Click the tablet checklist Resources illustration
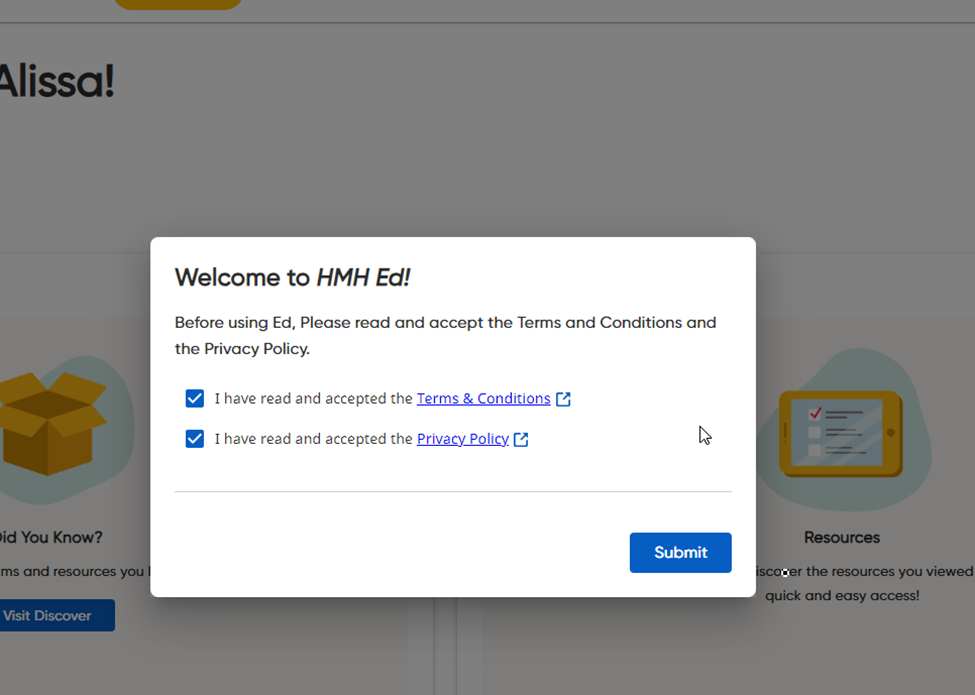Image resolution: width=975 pixels, height=695 pixels. 841,433
